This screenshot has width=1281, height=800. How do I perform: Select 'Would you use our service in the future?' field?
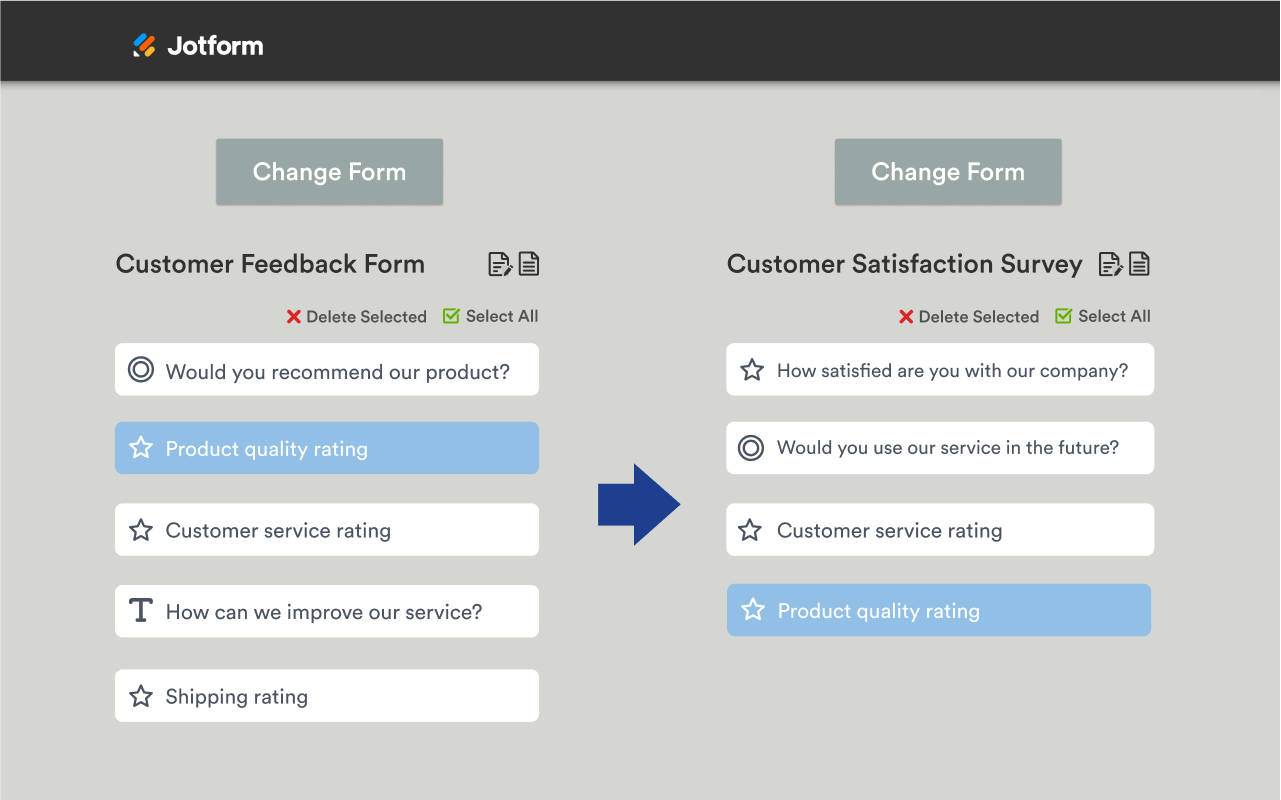pos(940,448)
